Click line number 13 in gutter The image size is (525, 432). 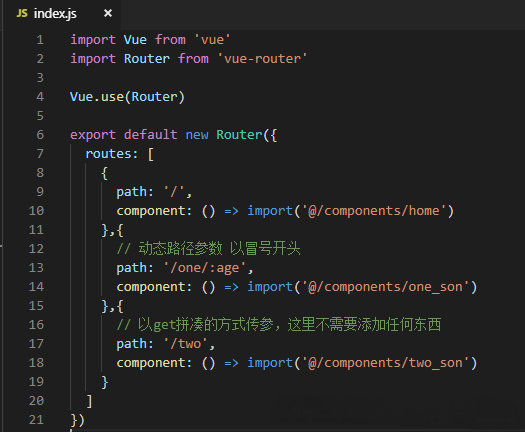pyautogui.click(x=36, y=268)
